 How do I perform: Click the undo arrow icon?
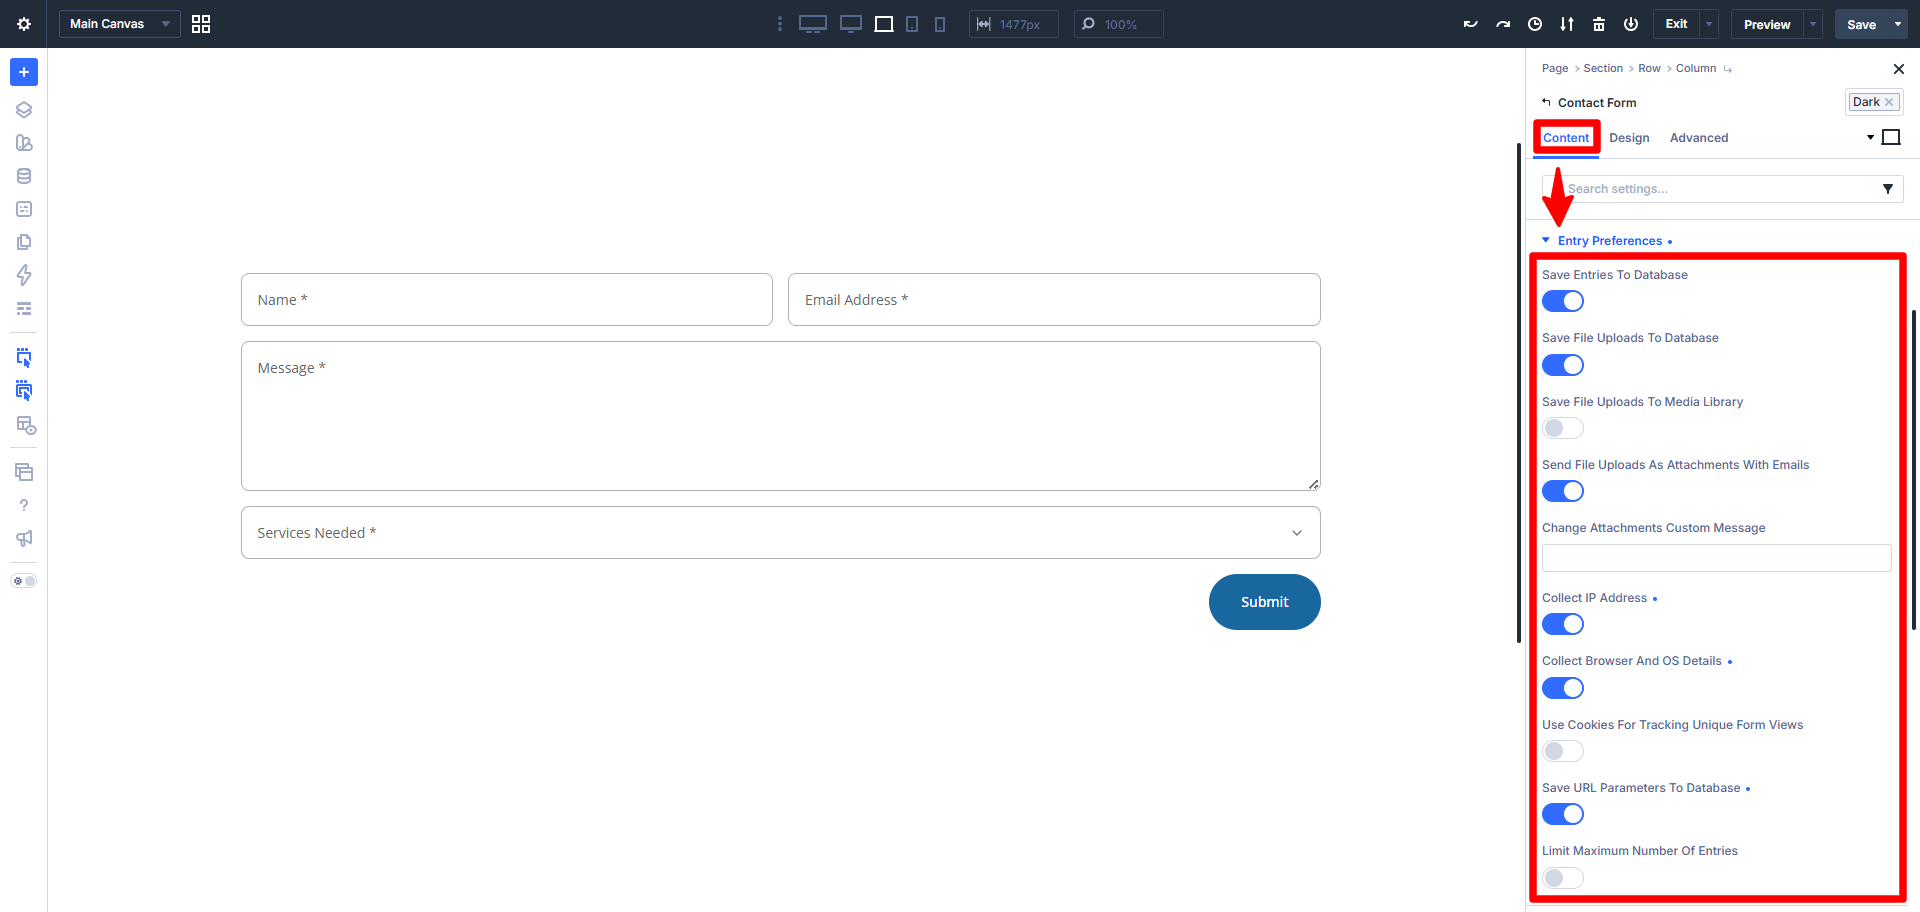(1471, 24)
